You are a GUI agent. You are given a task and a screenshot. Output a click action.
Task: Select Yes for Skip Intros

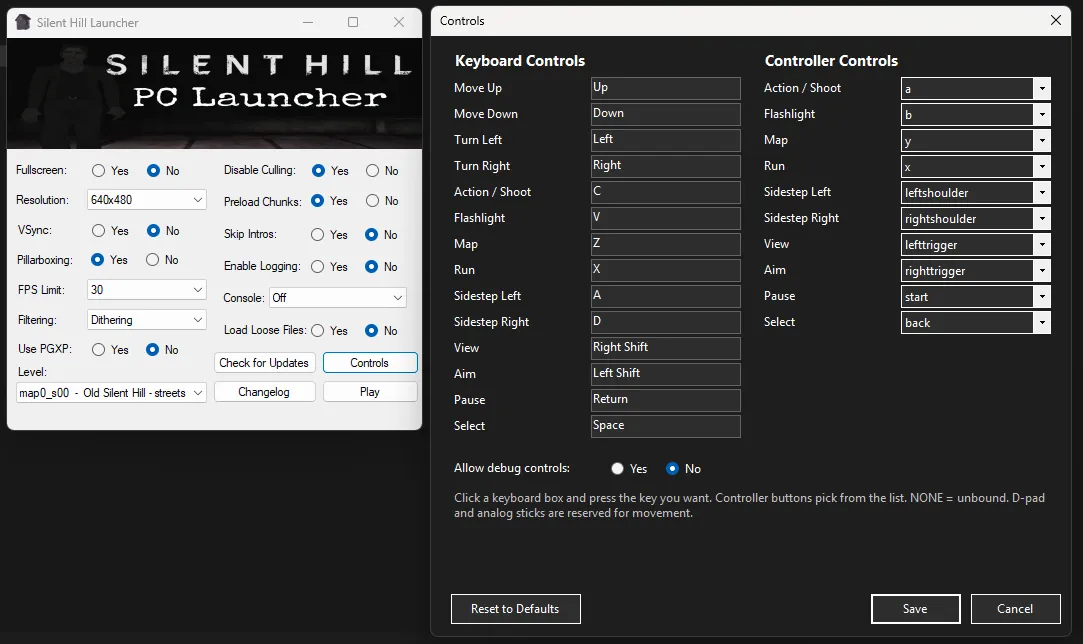click(x=318, y=235)
